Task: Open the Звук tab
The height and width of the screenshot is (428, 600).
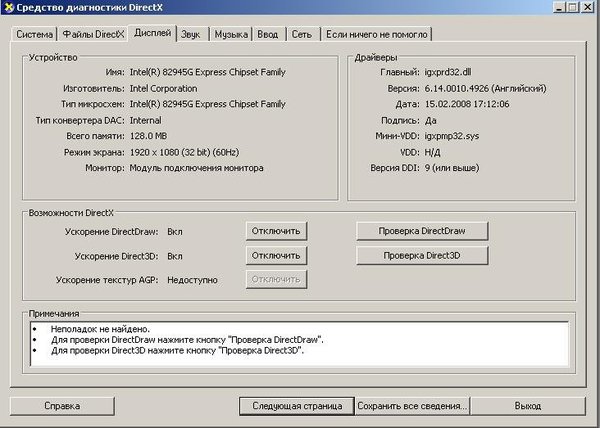Action: [x=191, y=34]
